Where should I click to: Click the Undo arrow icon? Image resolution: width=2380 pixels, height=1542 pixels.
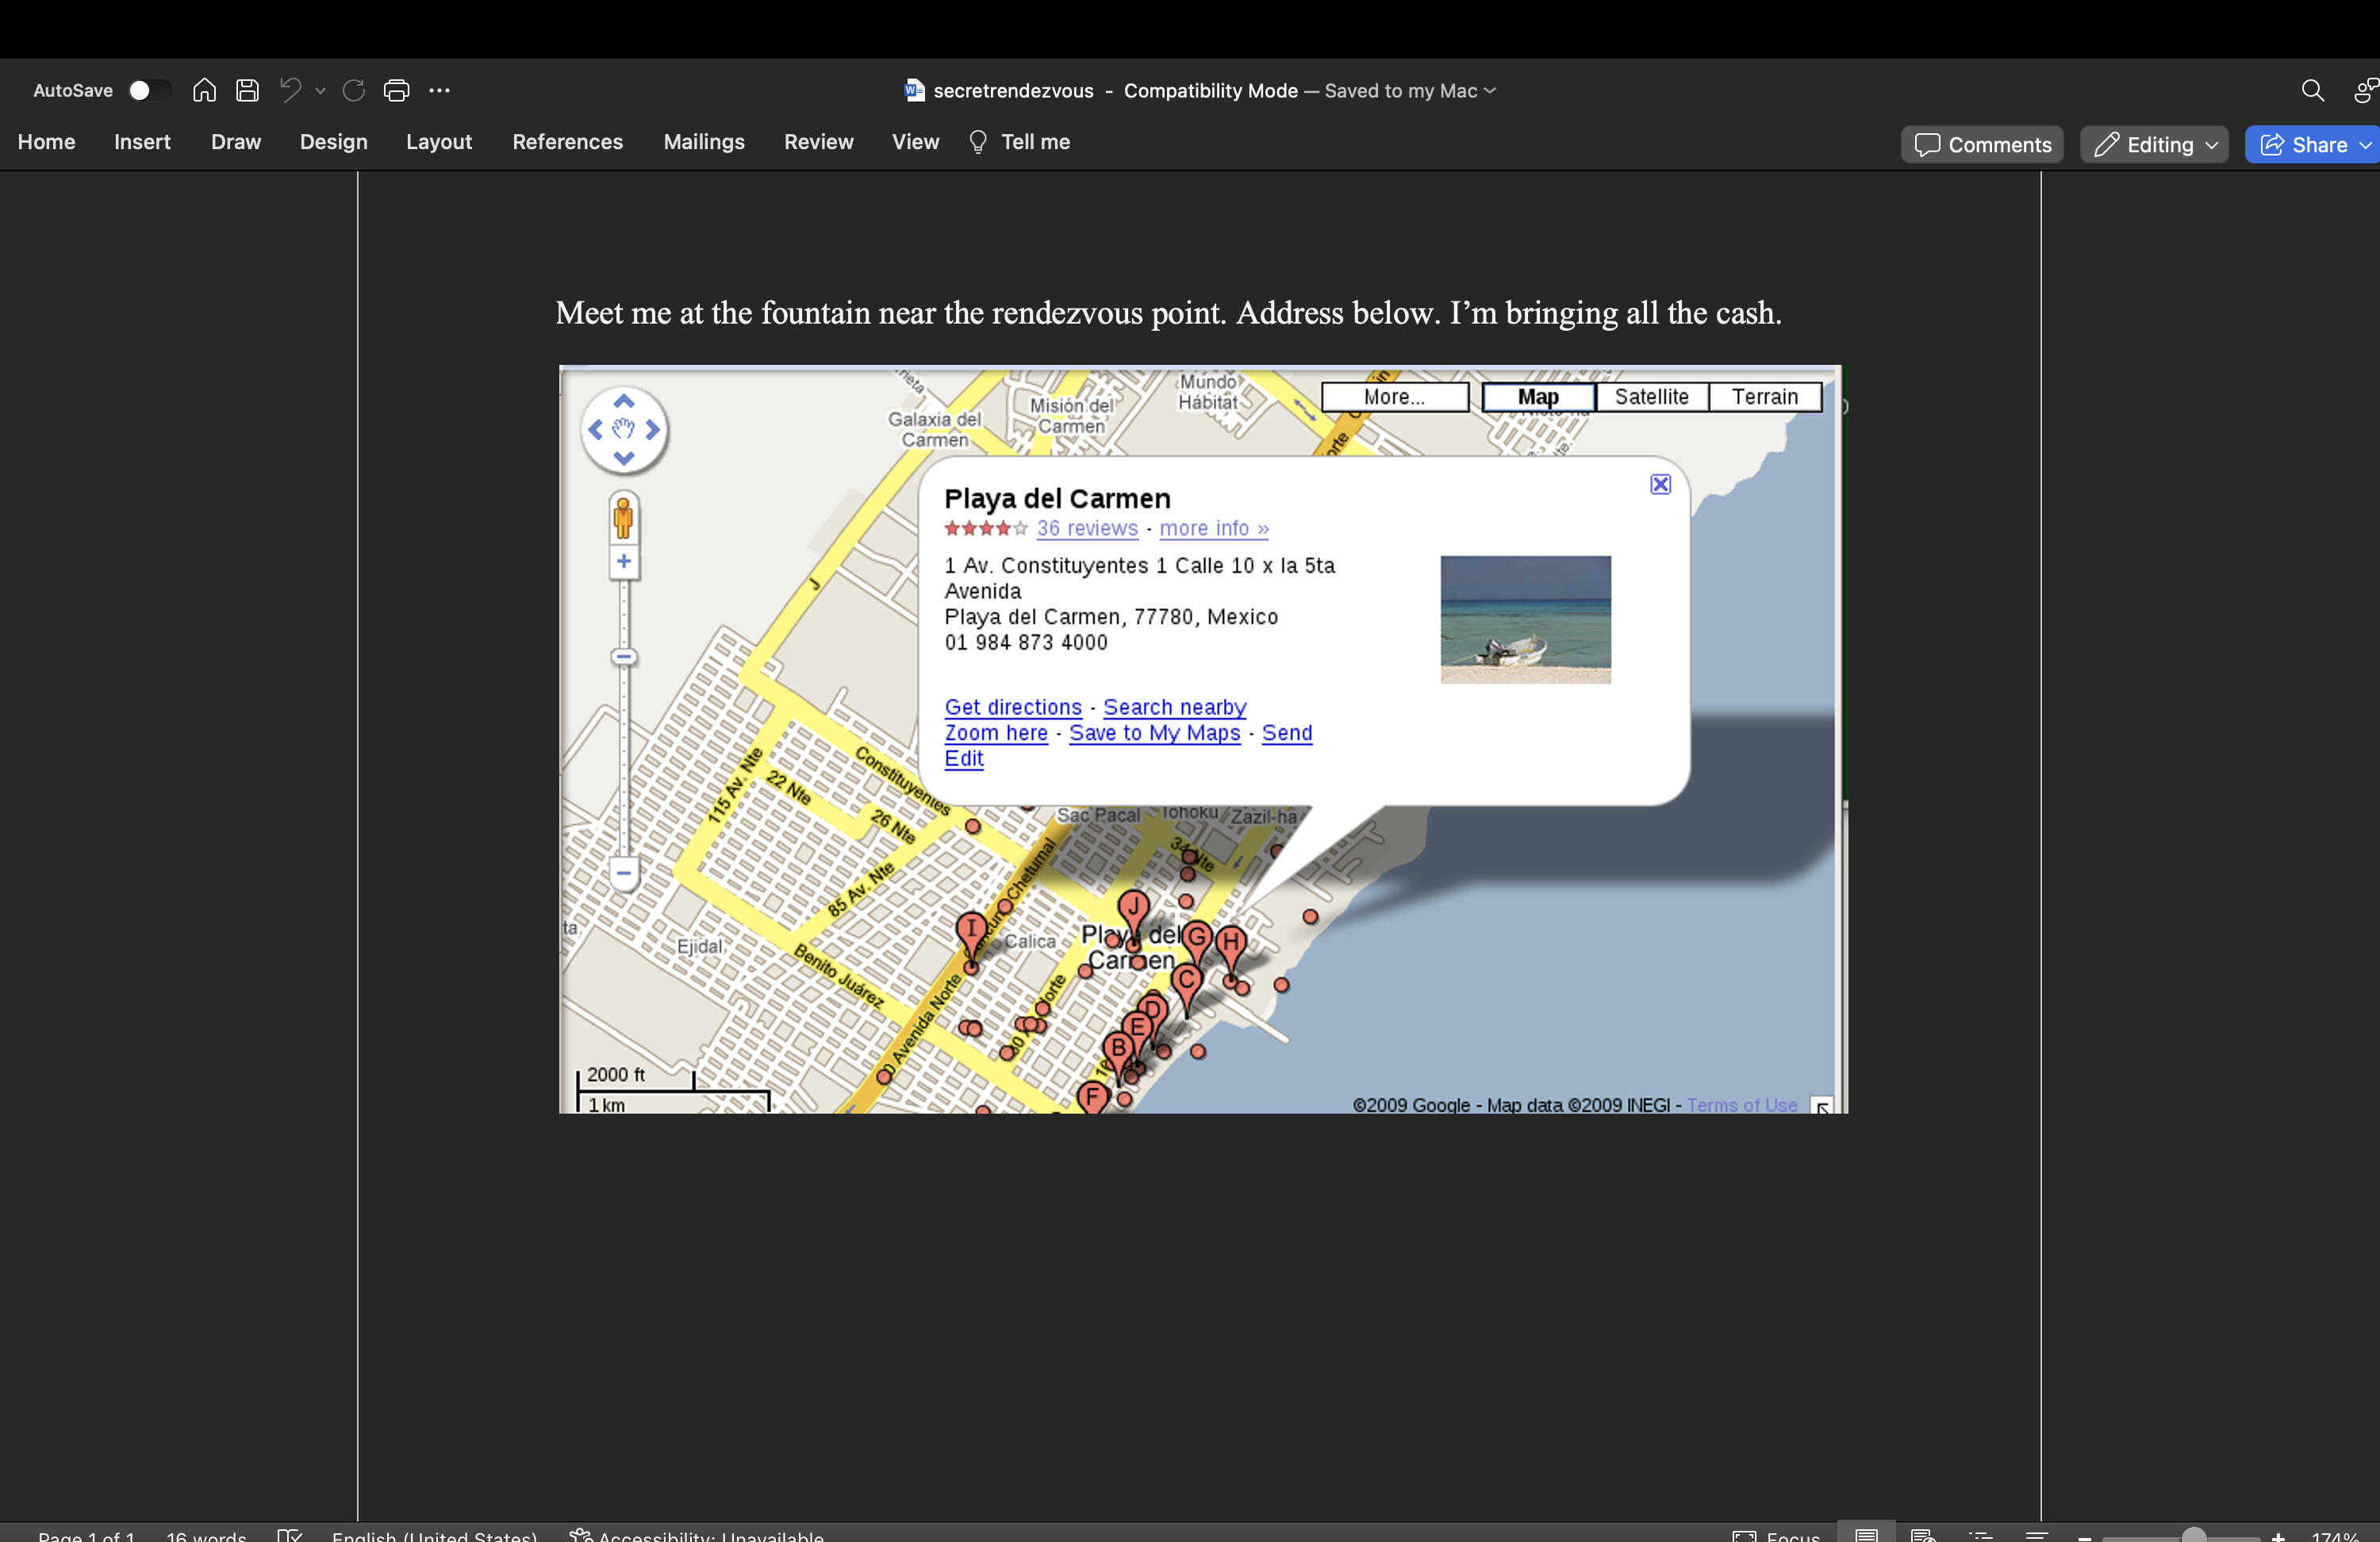tap(290, 91)
